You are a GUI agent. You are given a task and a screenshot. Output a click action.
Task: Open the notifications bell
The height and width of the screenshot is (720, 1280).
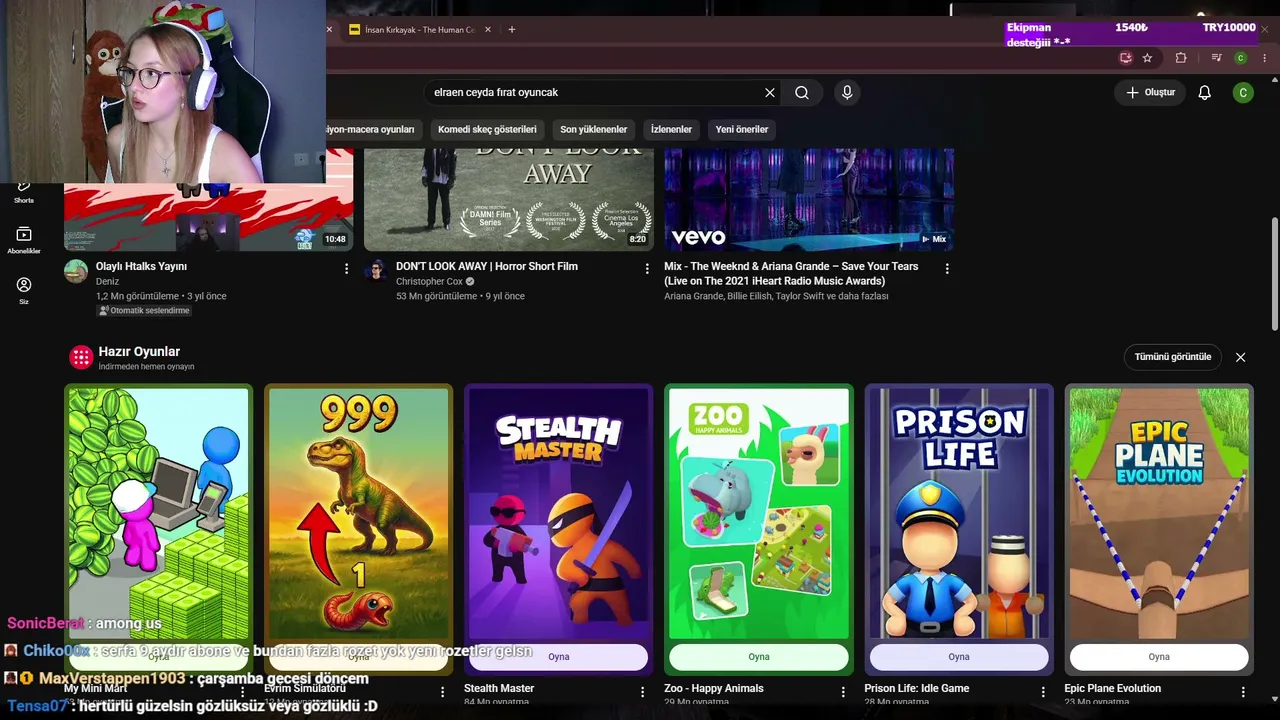(x=1204, y=92)
